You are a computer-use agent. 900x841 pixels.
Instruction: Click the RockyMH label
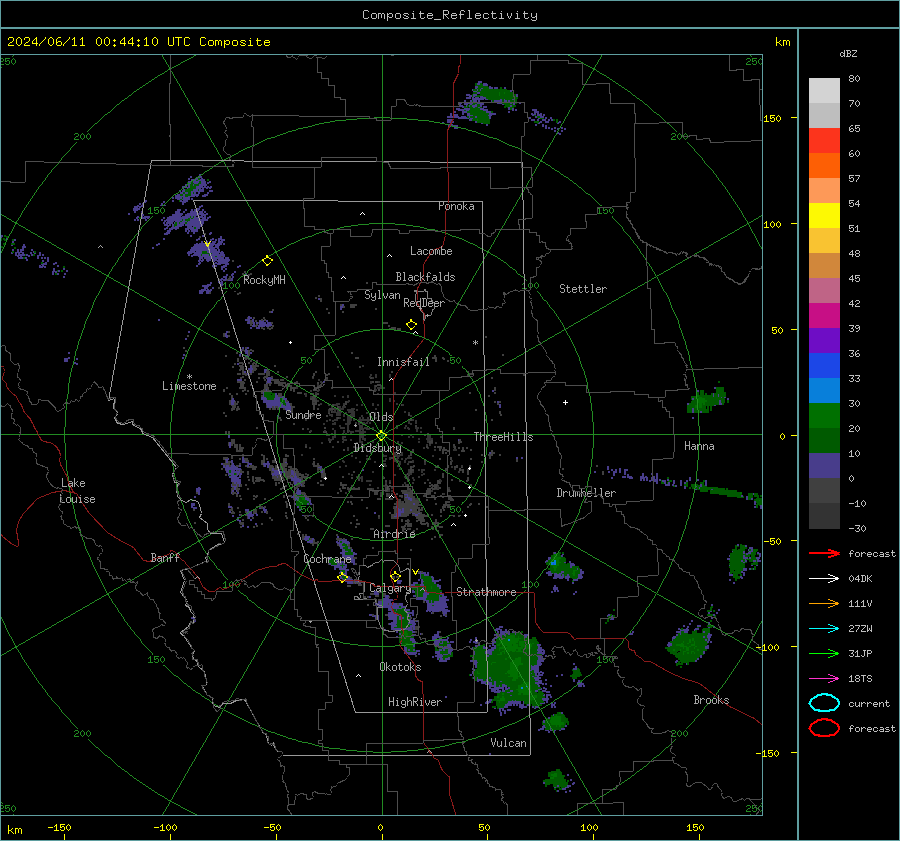tap(264, 280)
